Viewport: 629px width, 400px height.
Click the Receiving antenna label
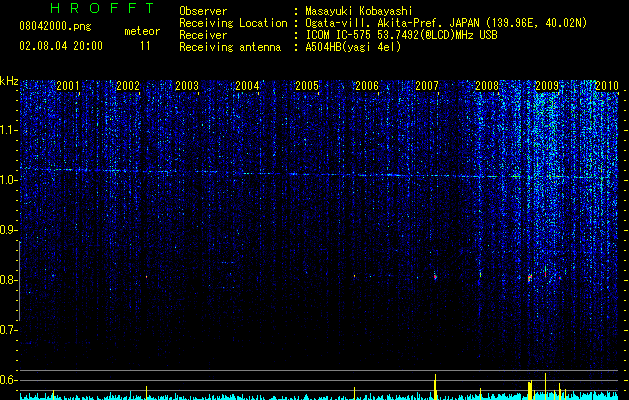230,47
